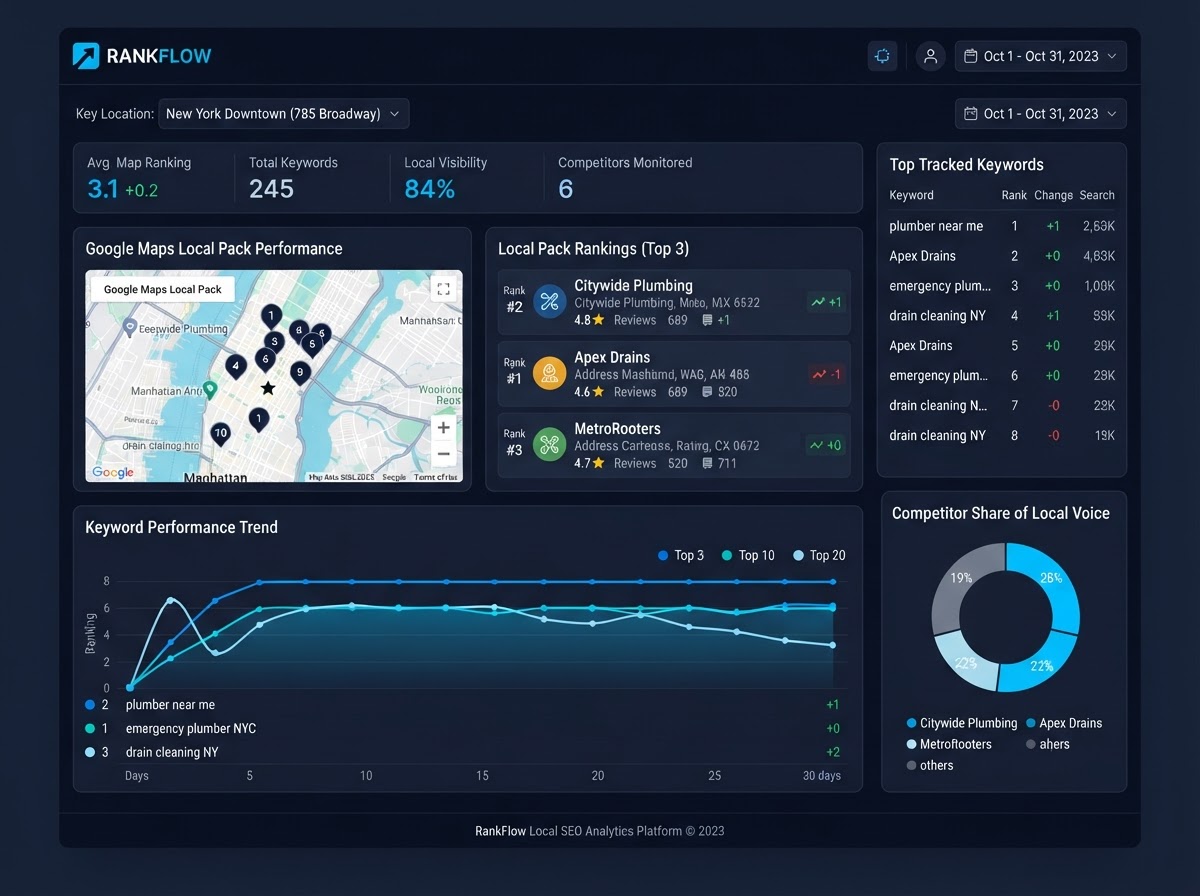1200x896 pixels.
Task: Click the Citywide Plumbing donut legend swatch
Action: (x=911, y=723)
